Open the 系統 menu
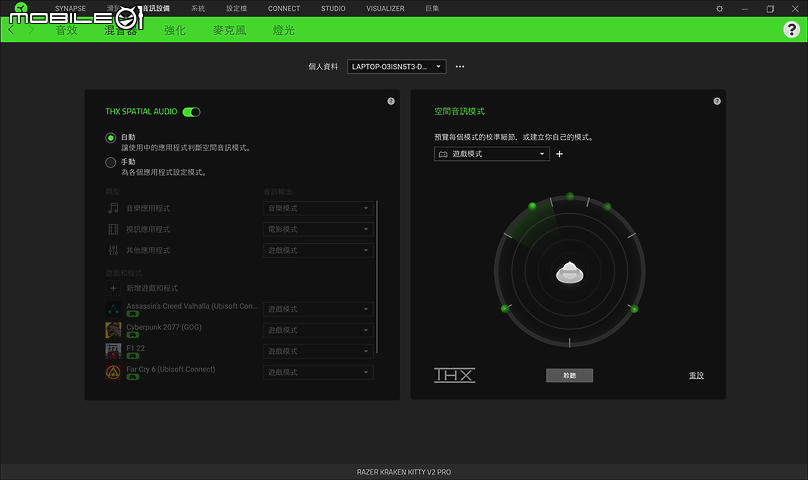 click(x=198, y=9)
